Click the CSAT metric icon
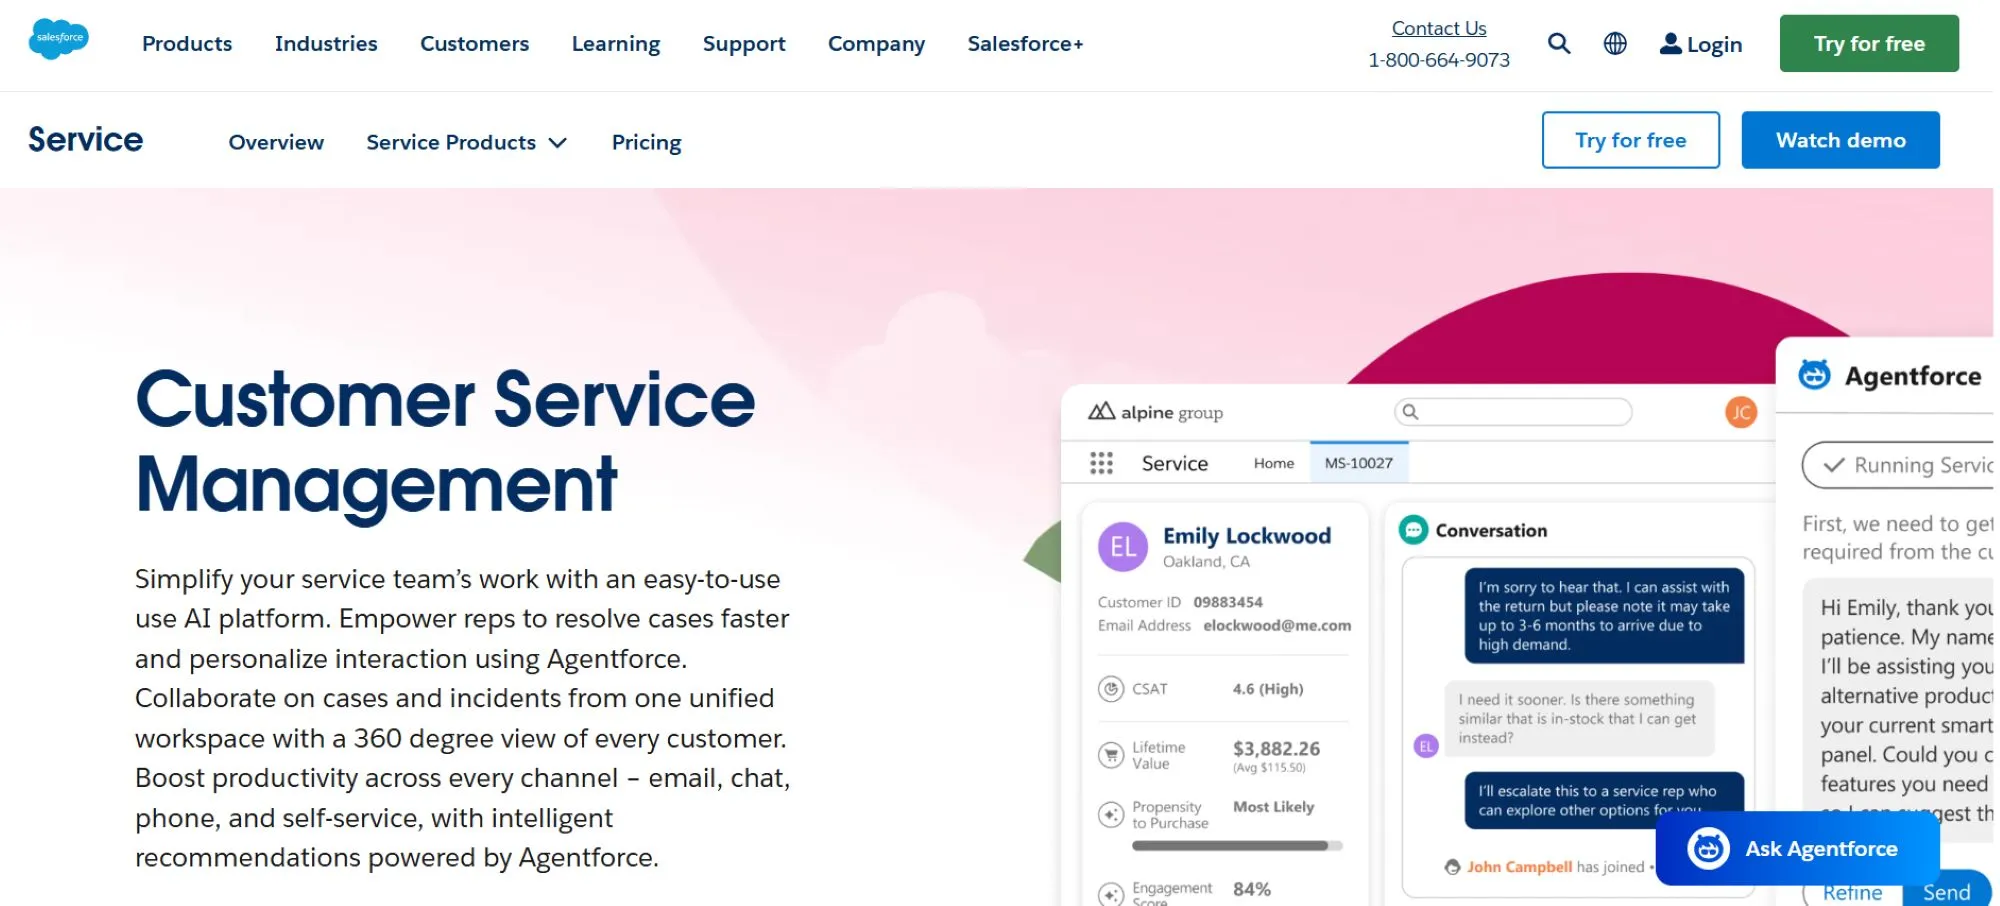Screen dimensions: 2000x906 click(x=1111, y=689)
